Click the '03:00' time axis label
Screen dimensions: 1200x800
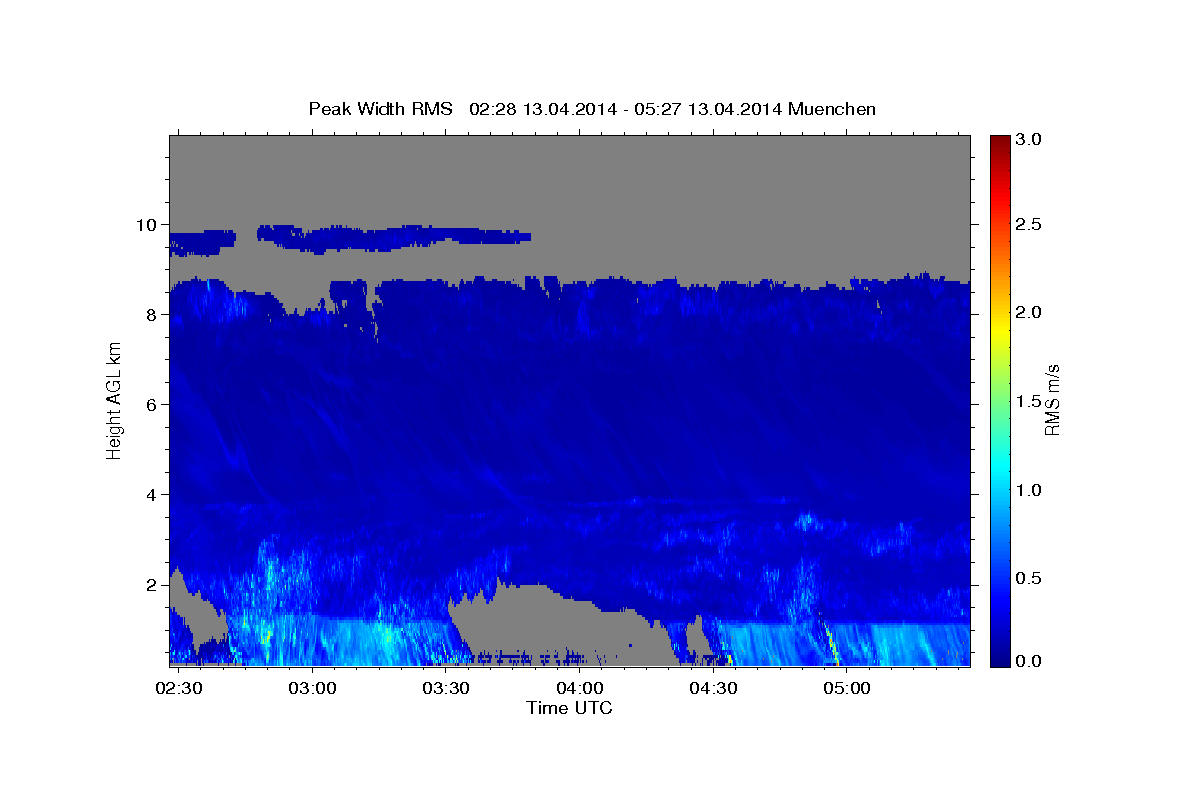point(312,689)
